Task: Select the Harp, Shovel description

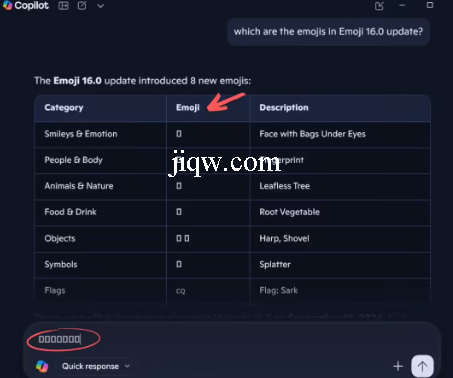Action: tap(284, 238)
